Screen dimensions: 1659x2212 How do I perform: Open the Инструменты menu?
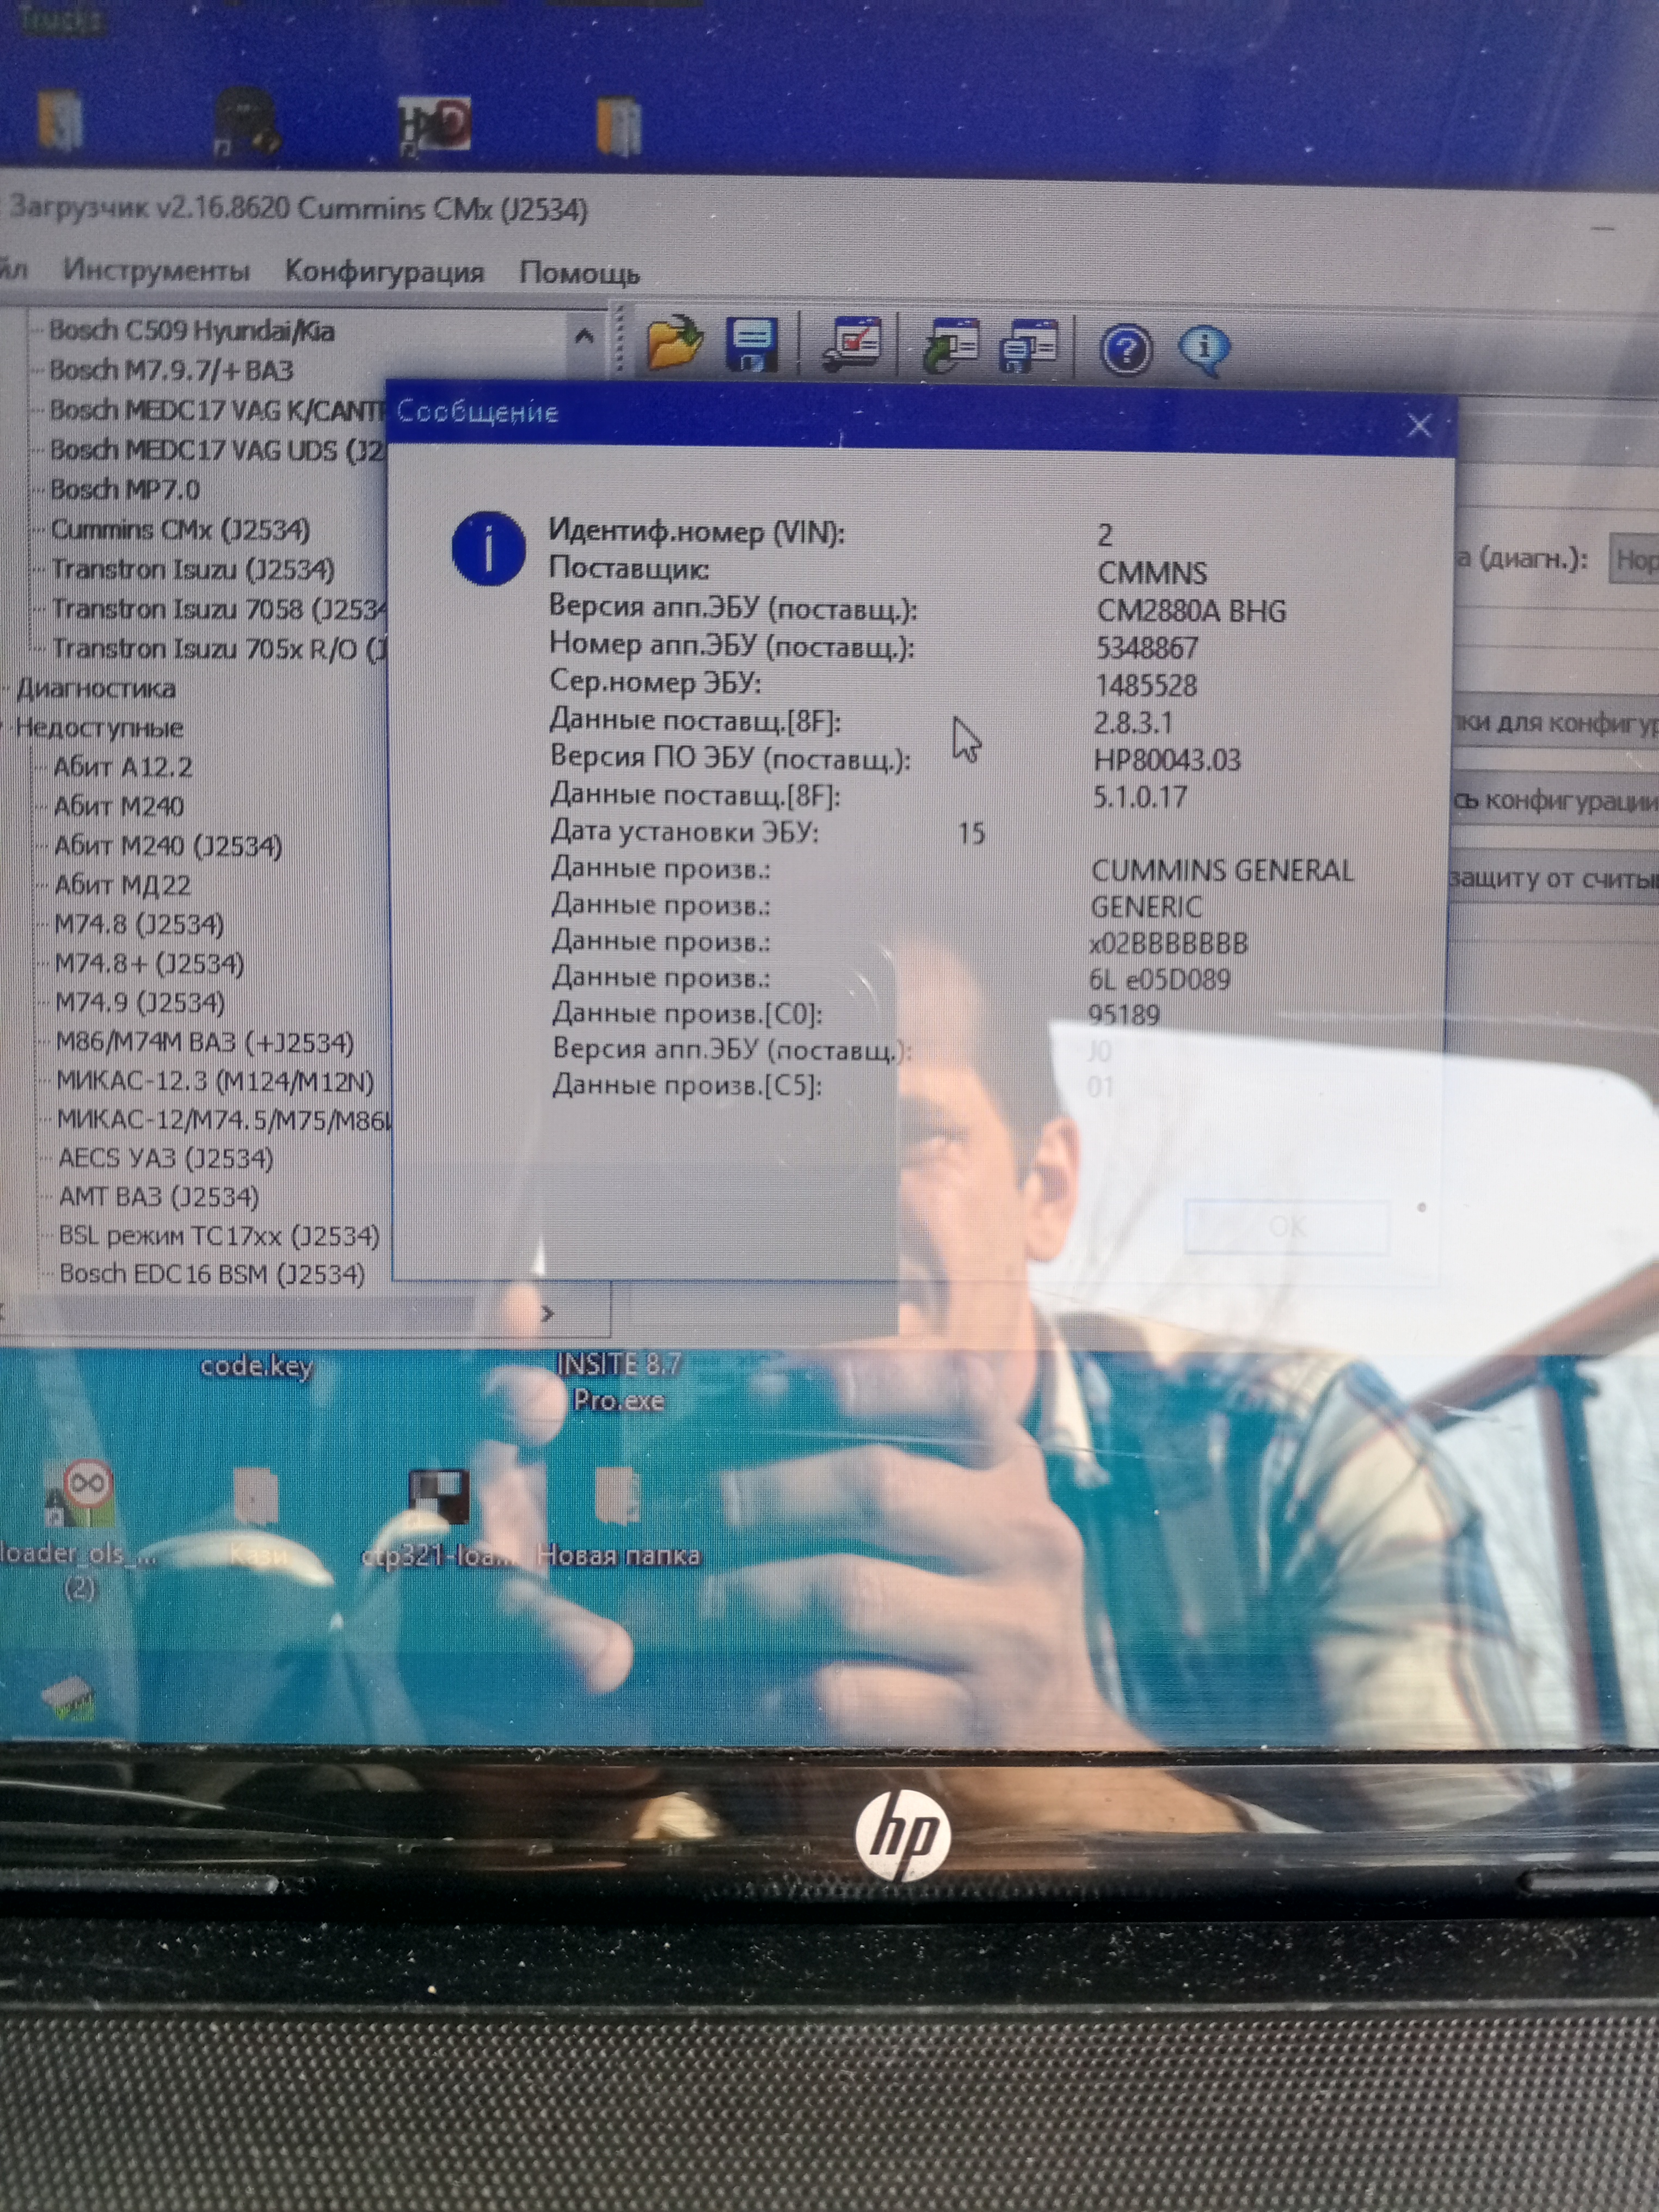(155, 270)
